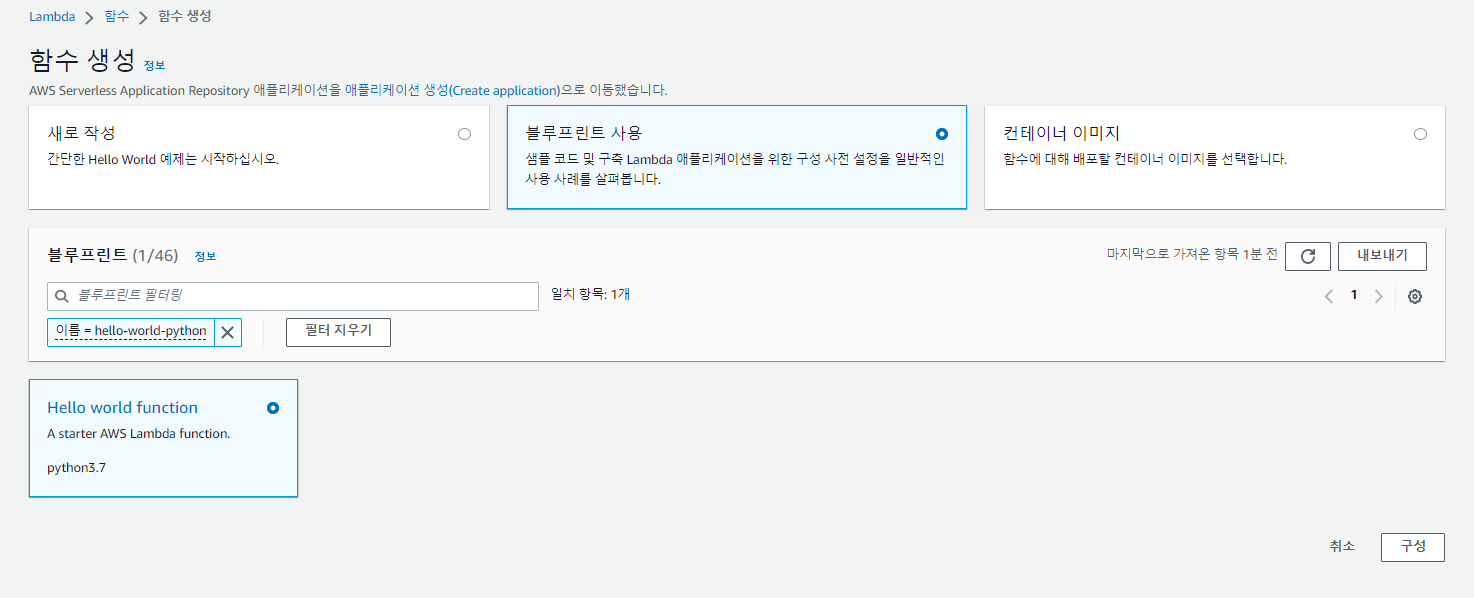Open the Lambda breadcrumb link

52,17
